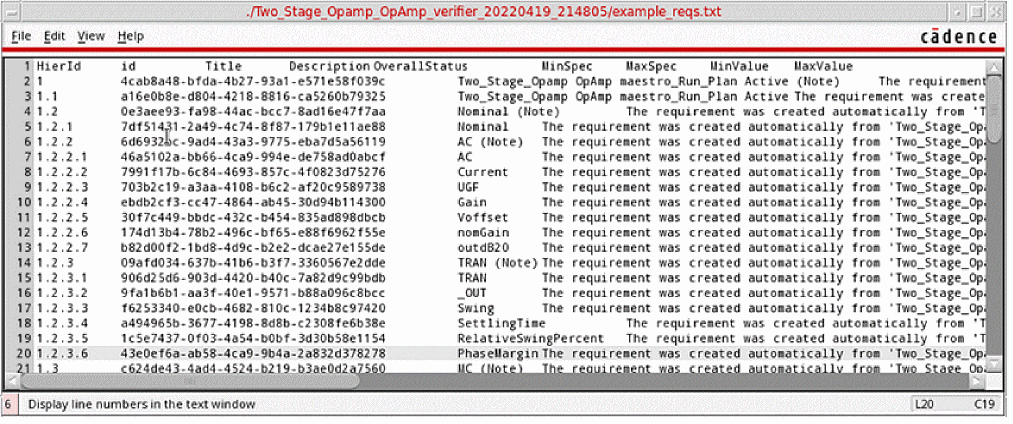Screen dimensions: 1013x424
Task: Click the horizontal scrollbar left arrow
Action: 12,381
